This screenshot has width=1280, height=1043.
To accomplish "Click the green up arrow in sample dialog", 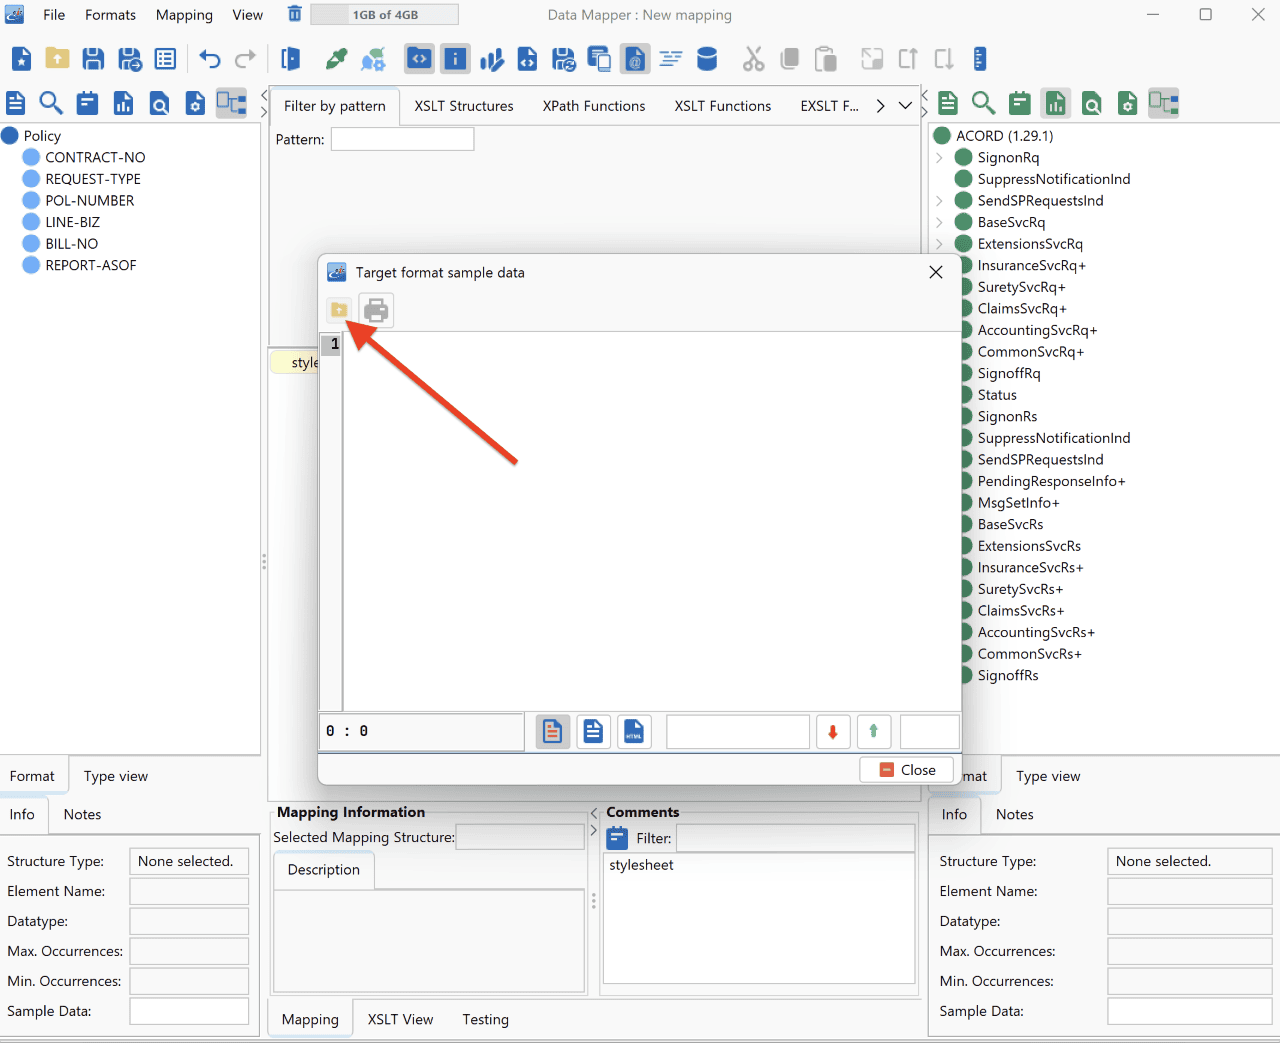I will [x=874, y=732].
